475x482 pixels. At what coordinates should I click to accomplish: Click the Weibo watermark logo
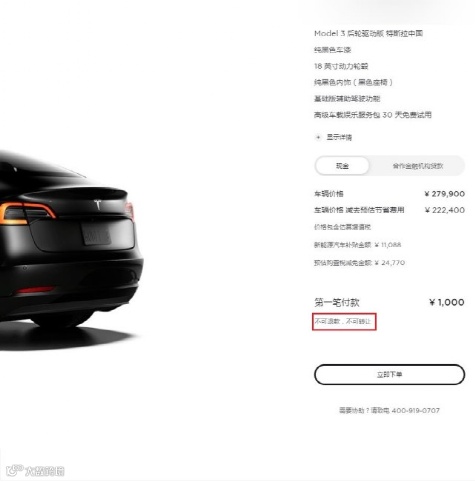35,471
